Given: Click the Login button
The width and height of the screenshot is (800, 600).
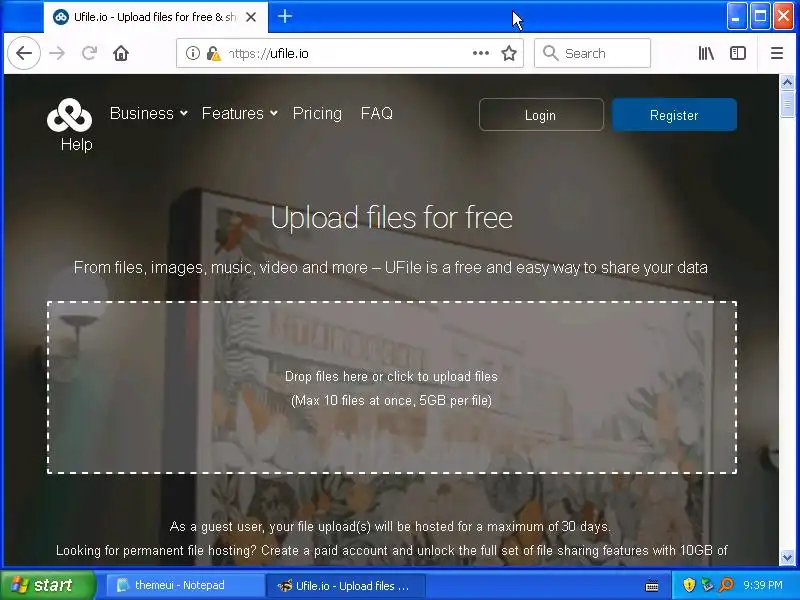Looking at the screenshot, I should pos(541,115).
